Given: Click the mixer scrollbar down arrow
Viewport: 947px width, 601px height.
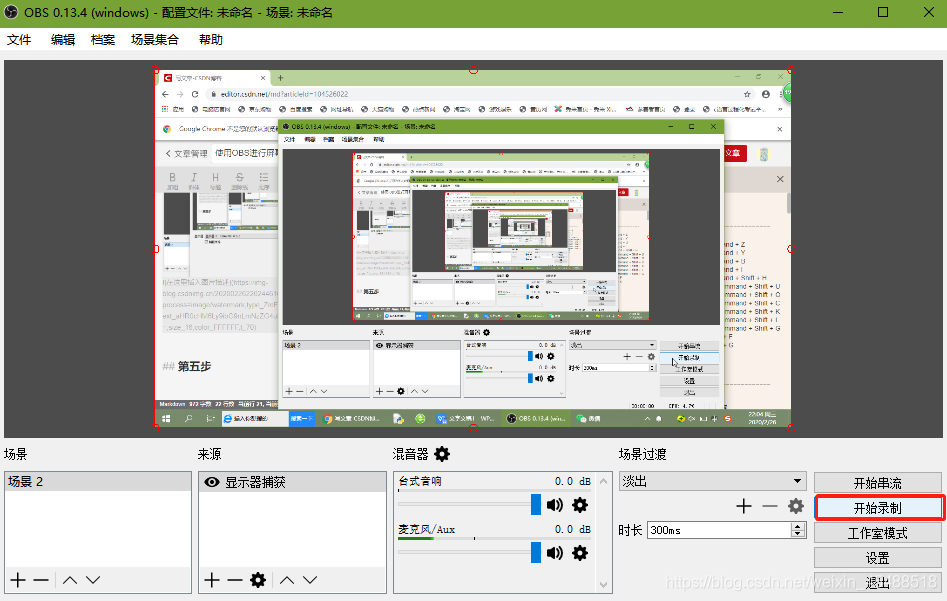Looking at the screenshot, I should point(603,585).
